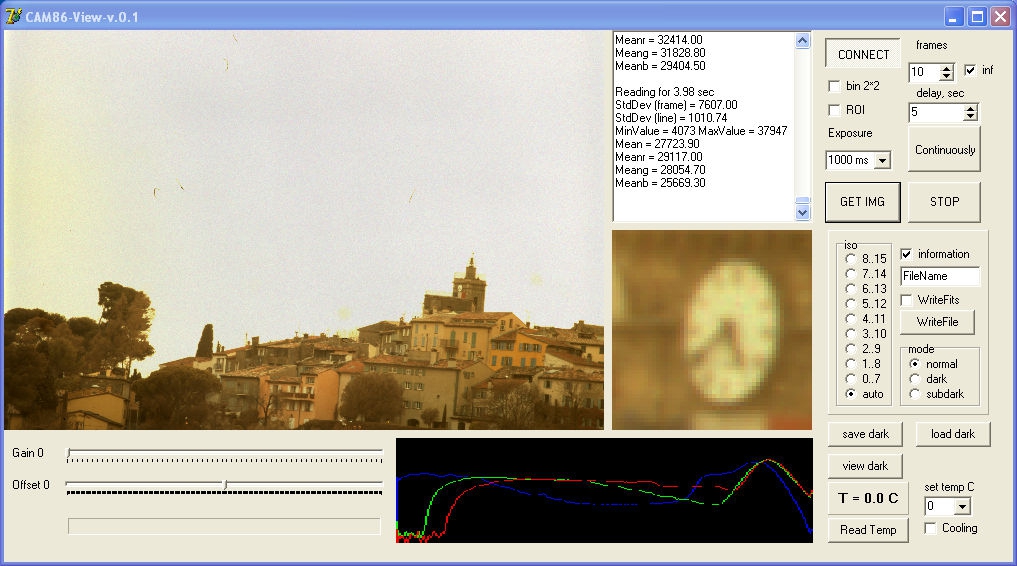Click the Offset slider handle
This screenshot has width=1017, height=566.
point(225,485)
